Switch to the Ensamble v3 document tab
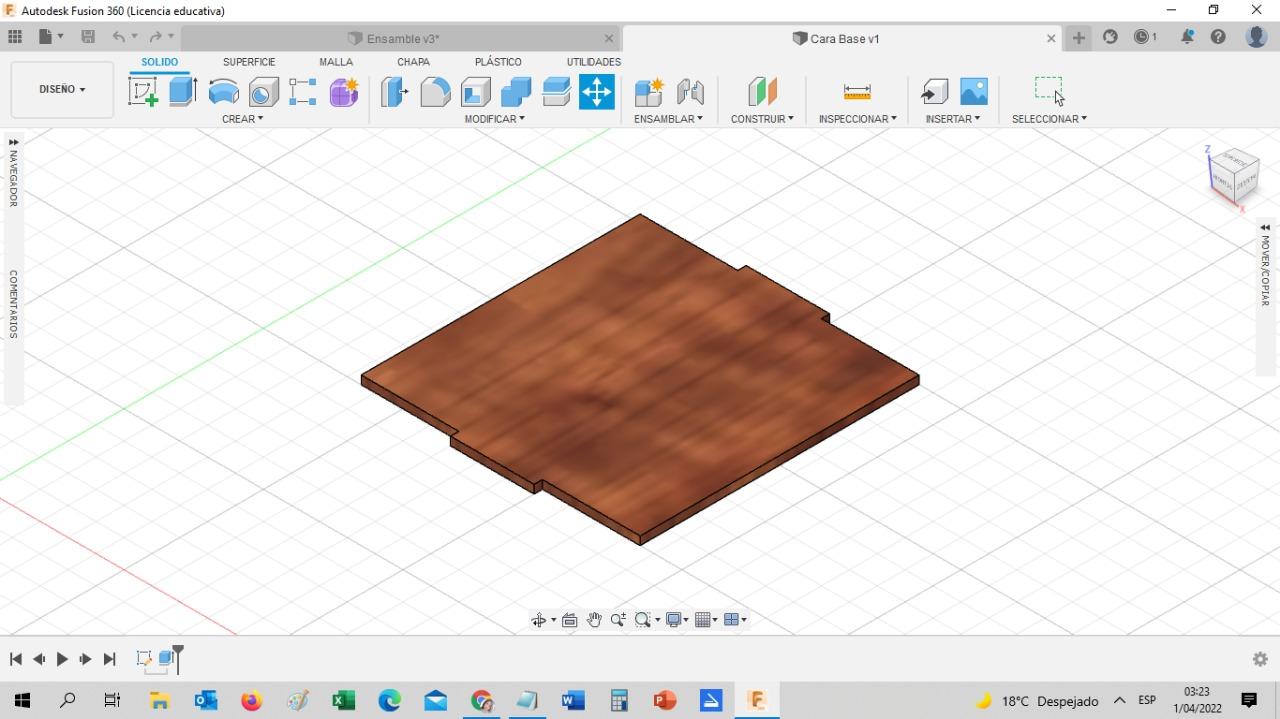 coord(400,38)
